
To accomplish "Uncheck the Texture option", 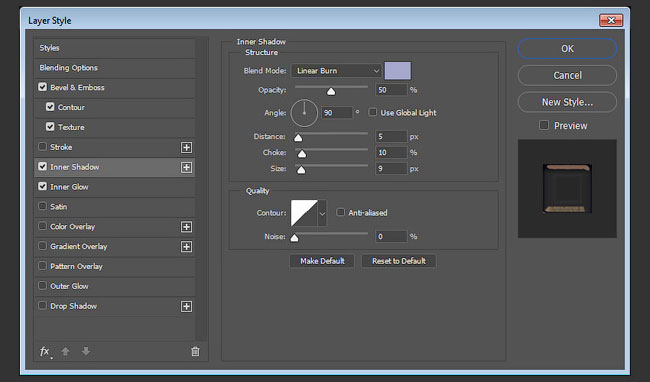I will click(50, 127).
